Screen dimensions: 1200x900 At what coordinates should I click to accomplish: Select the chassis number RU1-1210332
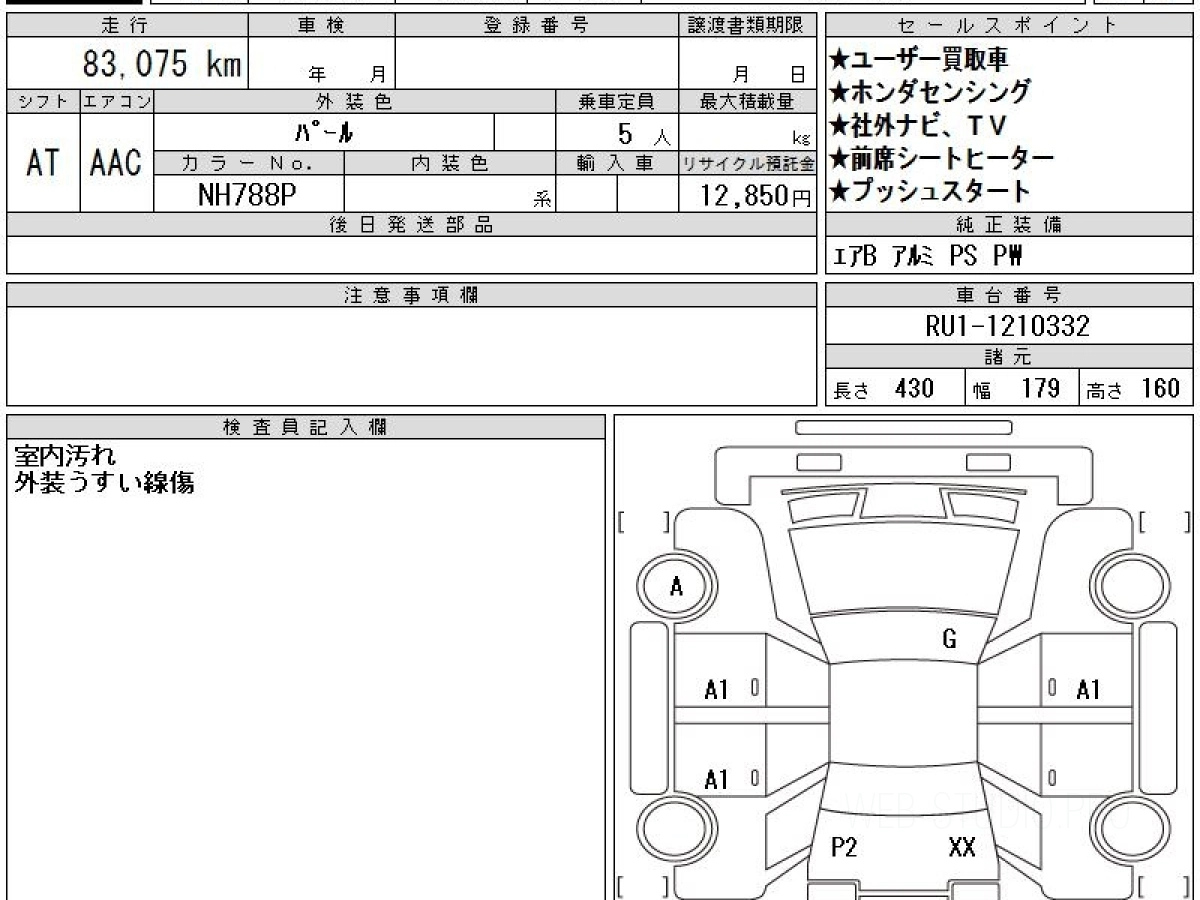[x=1007, y=325]
